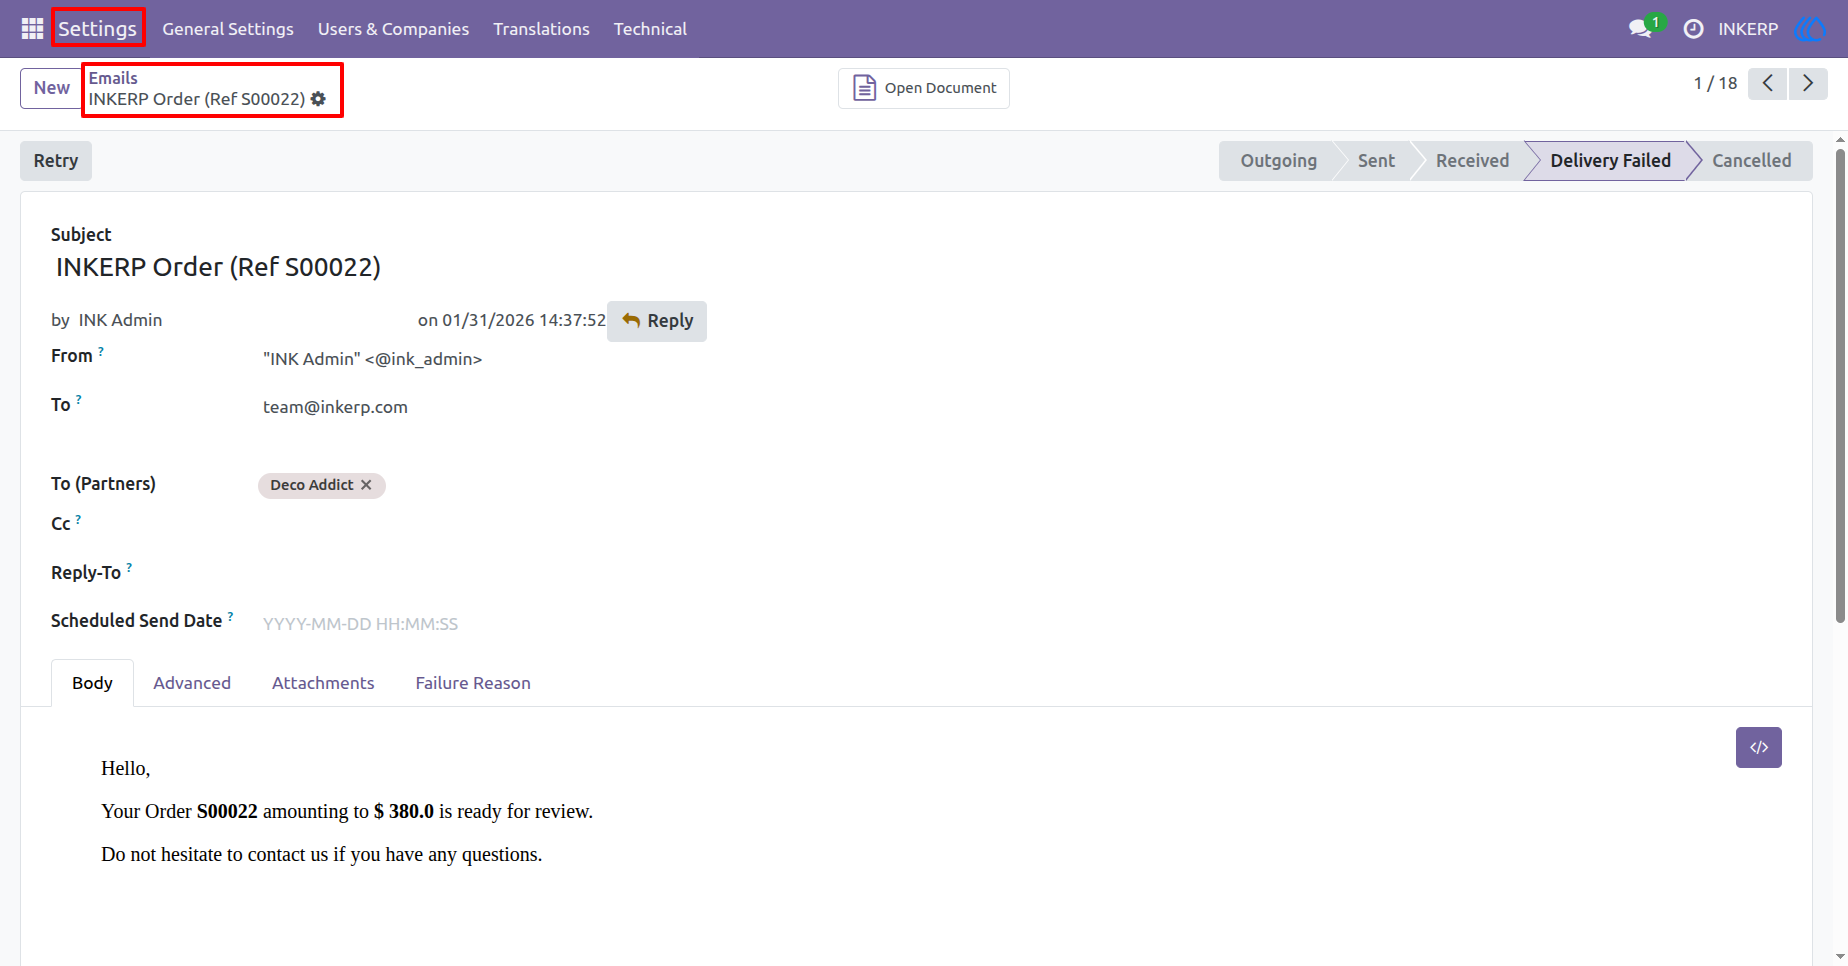Screen dimensions: 1848x966
Task: Switch to the Failure Reason tab
Action: 473,683
